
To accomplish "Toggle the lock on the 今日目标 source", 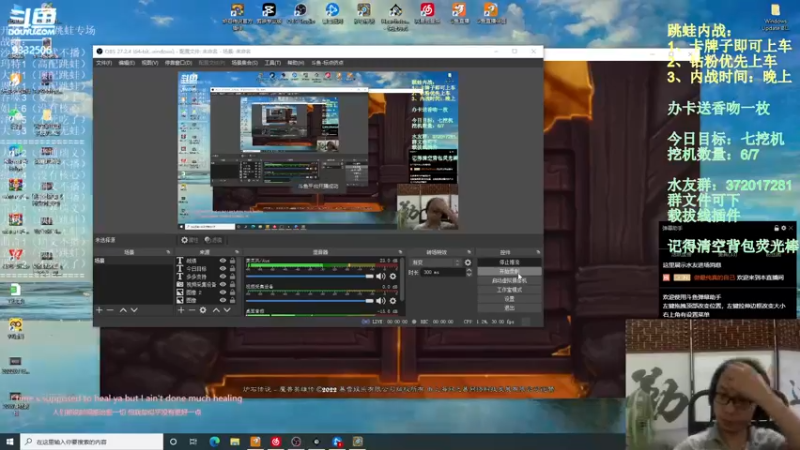I will pyautogui.click(x=233, y=268).
